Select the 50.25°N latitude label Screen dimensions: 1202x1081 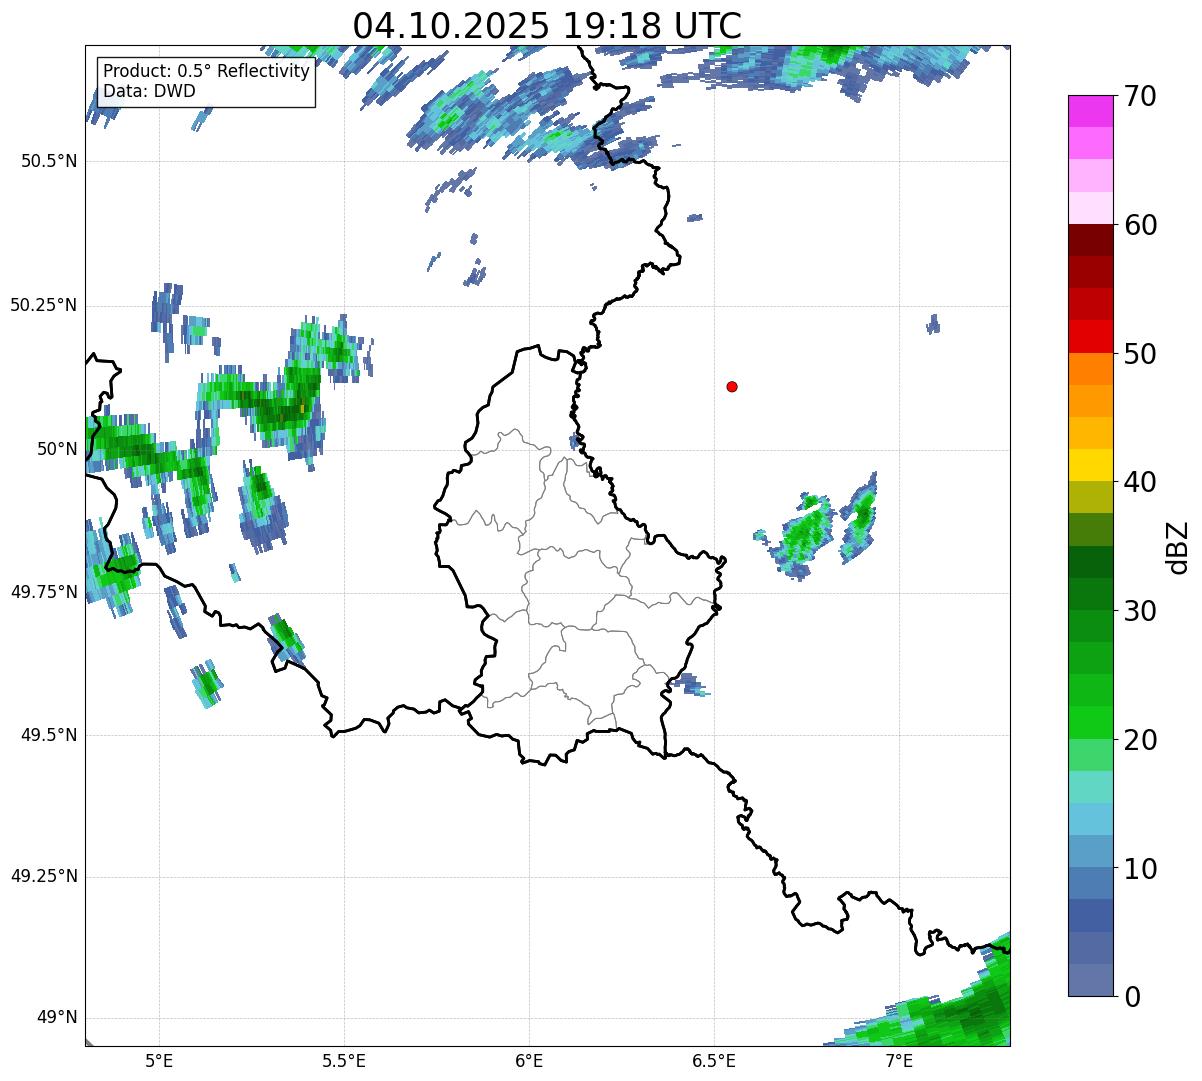(x=43, y=305)
